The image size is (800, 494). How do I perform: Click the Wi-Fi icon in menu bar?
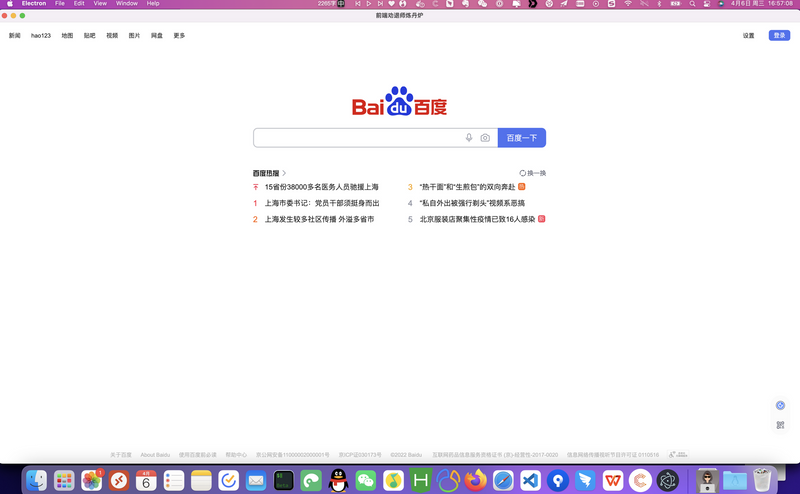click(x=628, y=4)
